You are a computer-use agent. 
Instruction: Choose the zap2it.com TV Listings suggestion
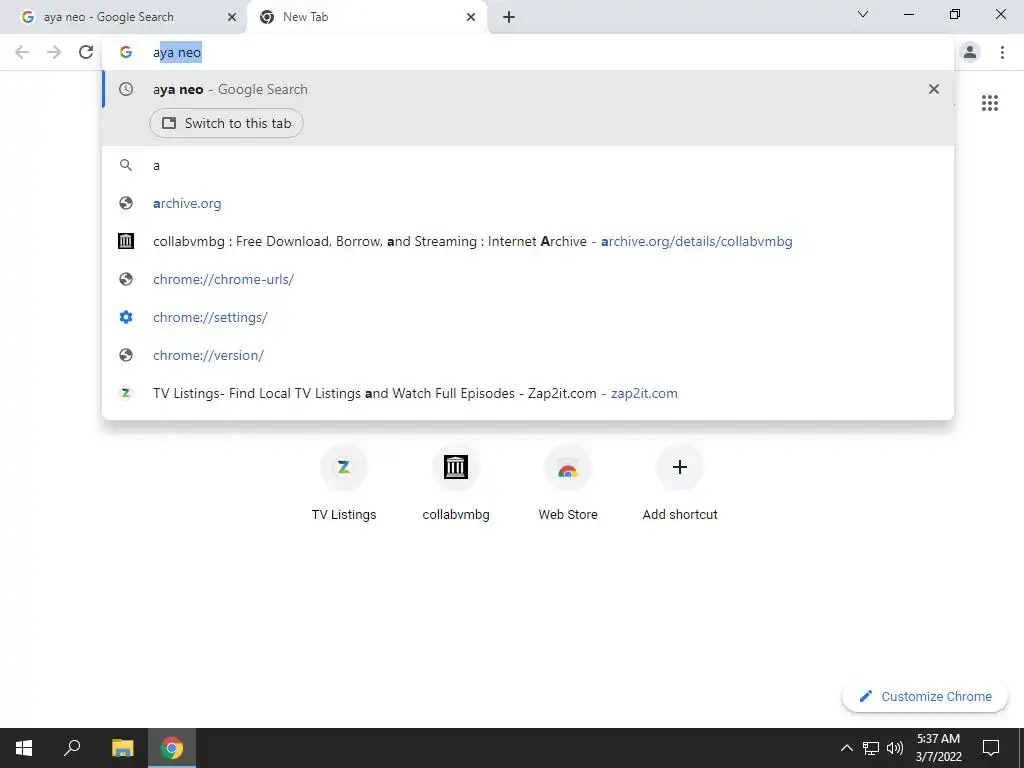pos(528,393)
